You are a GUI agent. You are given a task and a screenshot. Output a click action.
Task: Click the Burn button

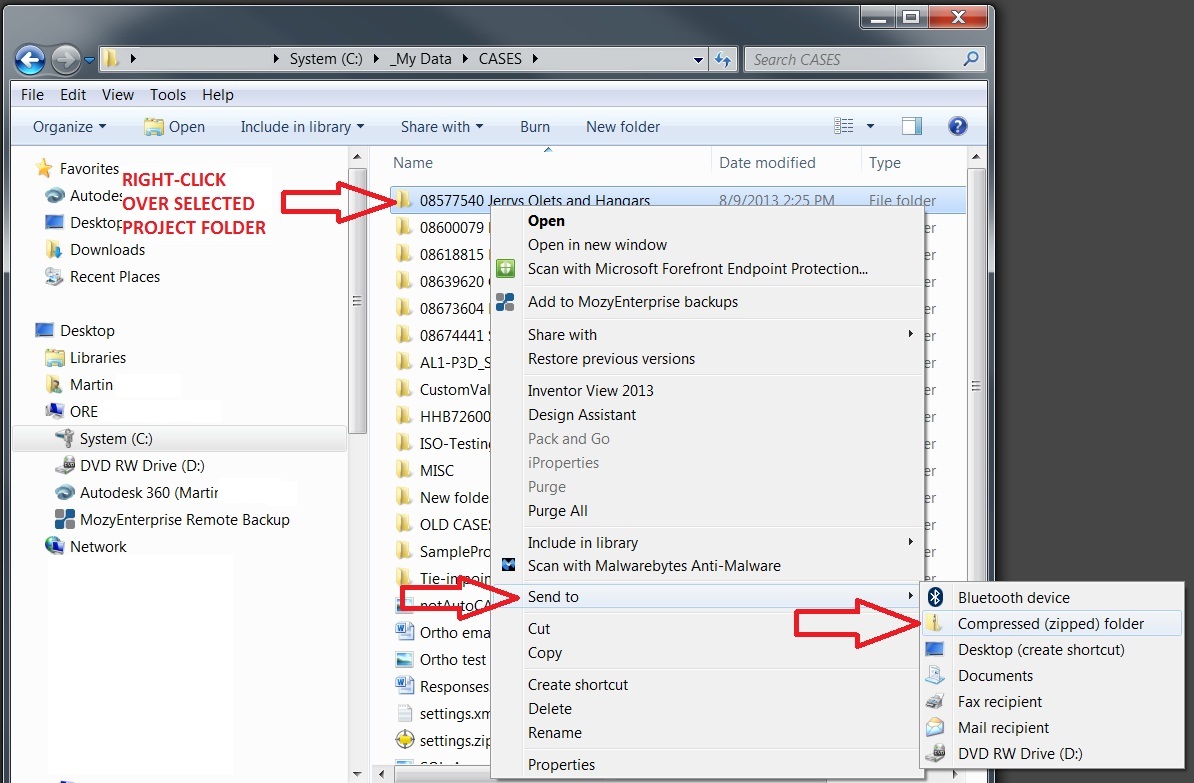535,127
